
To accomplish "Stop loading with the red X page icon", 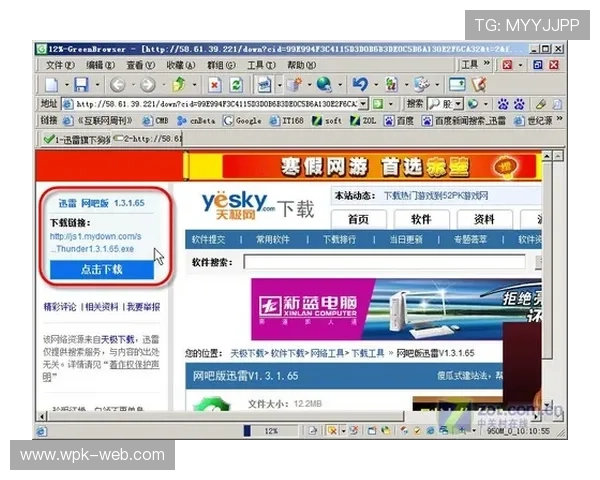I will (x=214, y=85).
